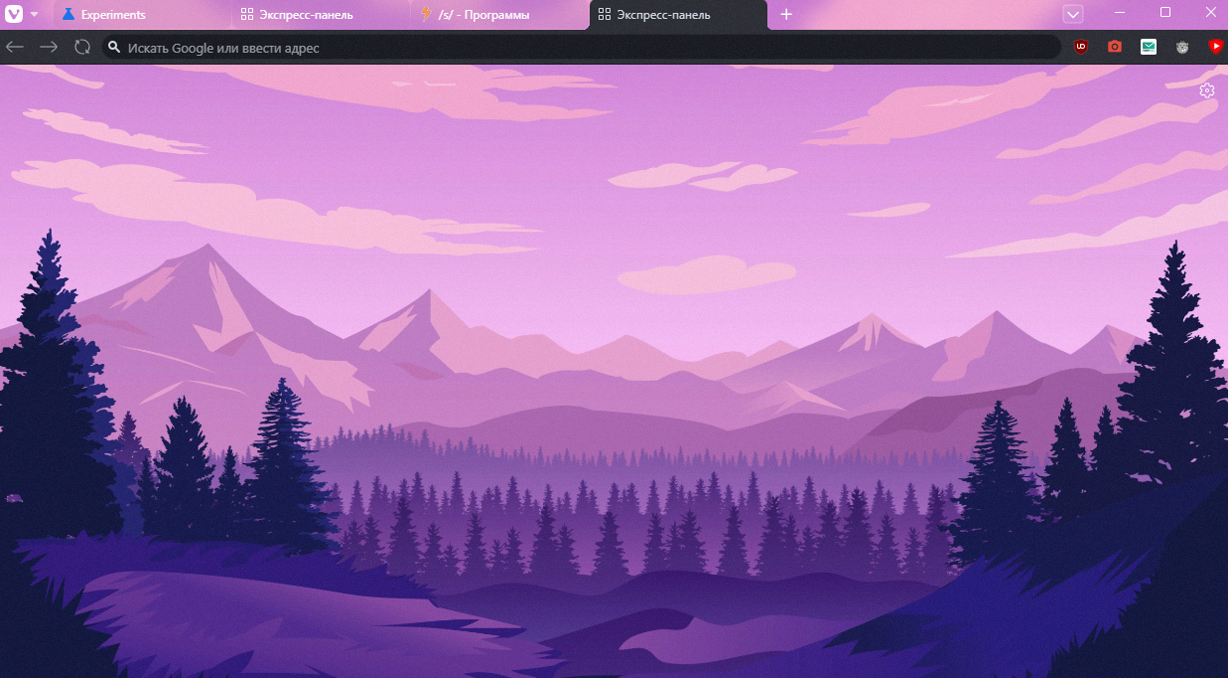Open the green envelope mail checker extension
The width and height of the screenshot is (1228, 678).
(x=1148, y=46)
